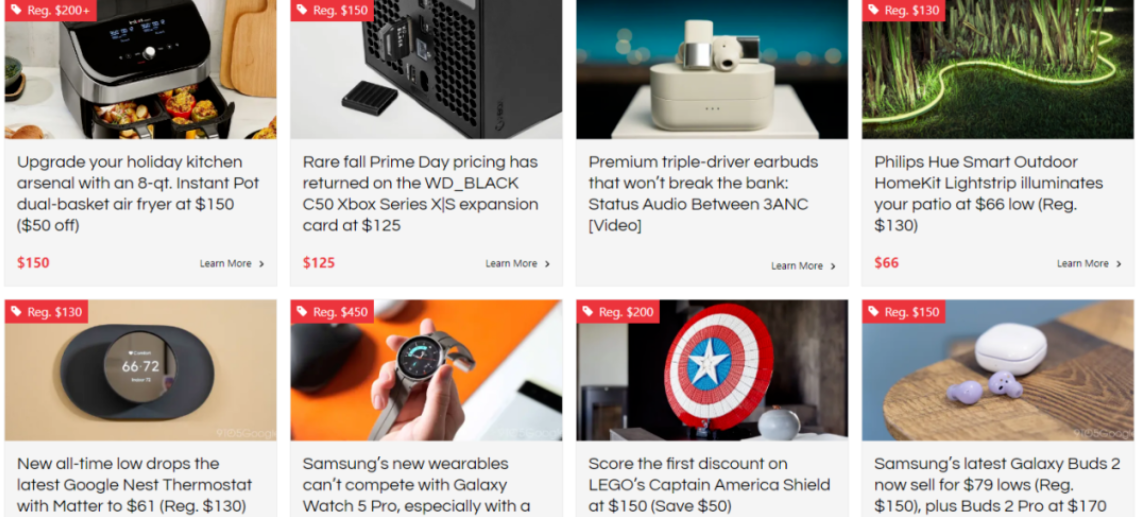The image size is (1139, 517).
Task: Open Samsung's latest Galaxy Buds 2 headline
Action: point(997,485)
